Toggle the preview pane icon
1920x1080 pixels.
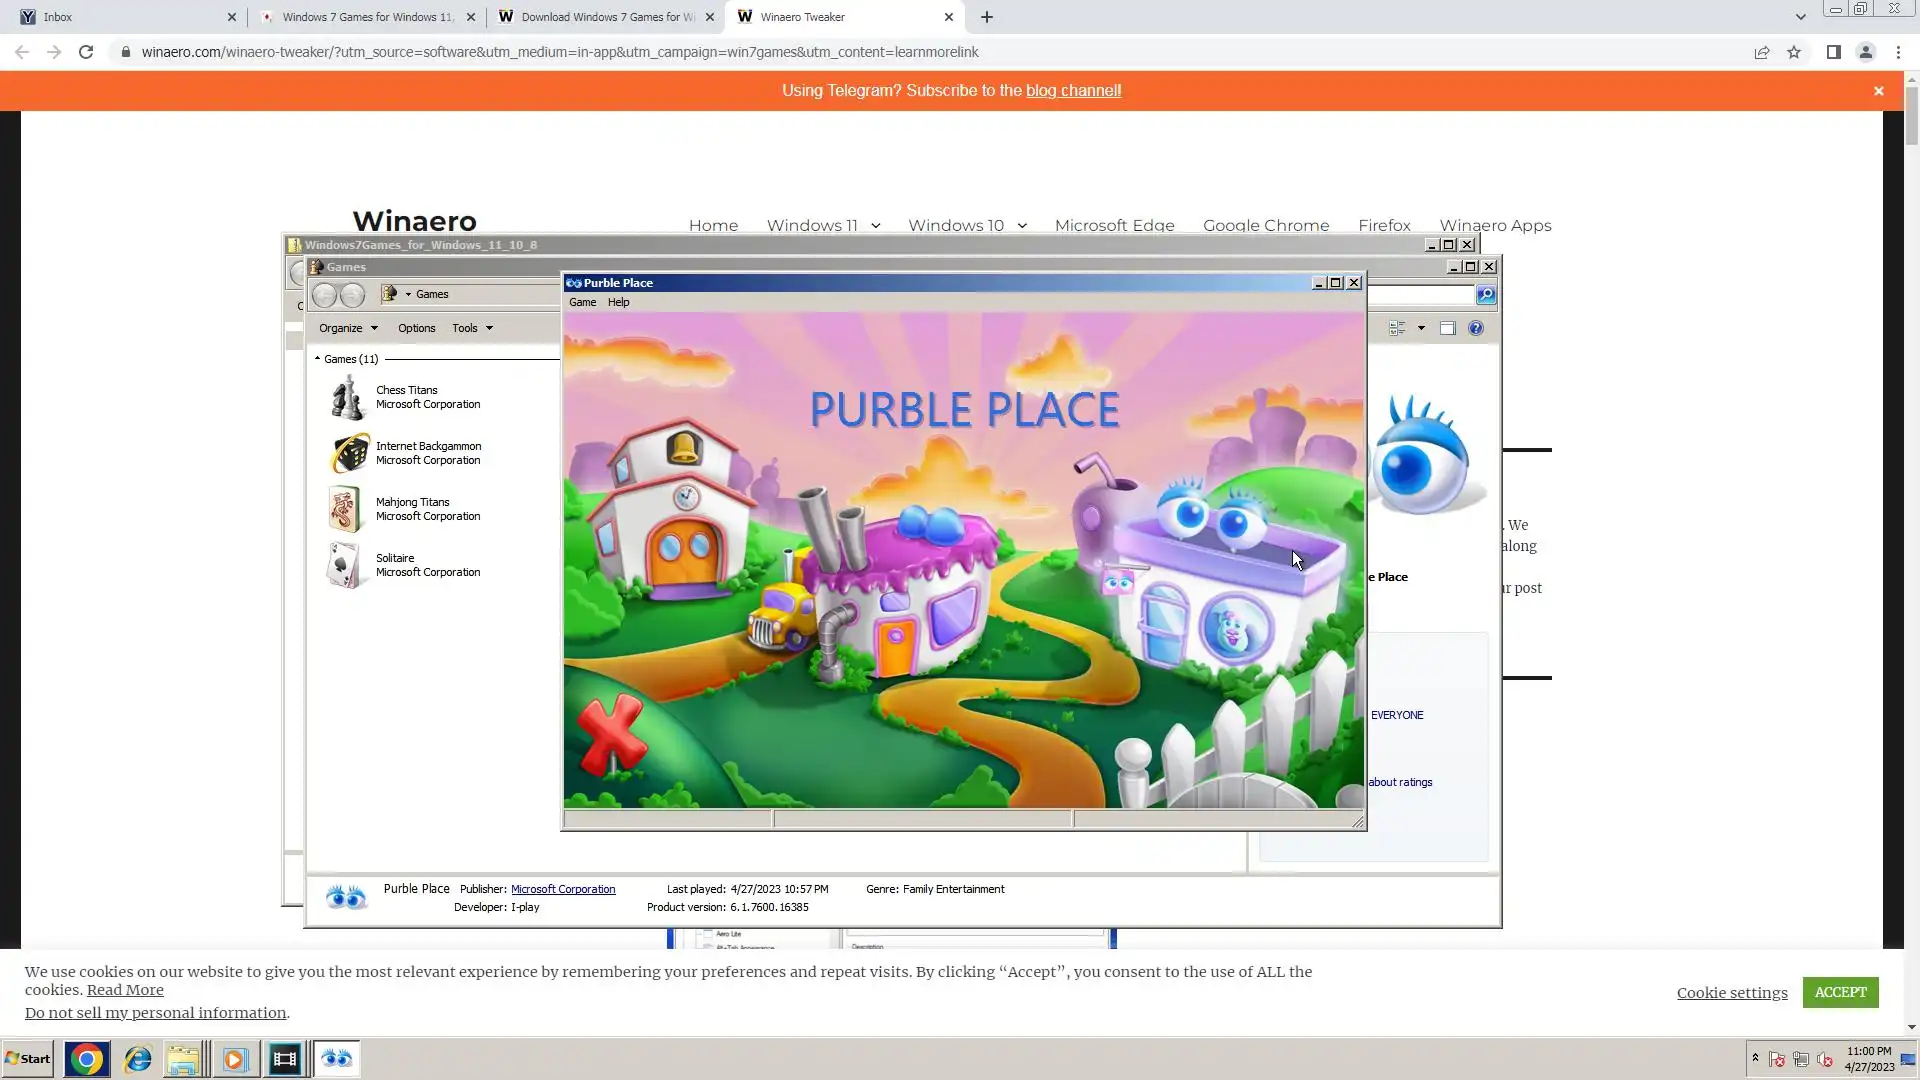[x=1447, y=328]
